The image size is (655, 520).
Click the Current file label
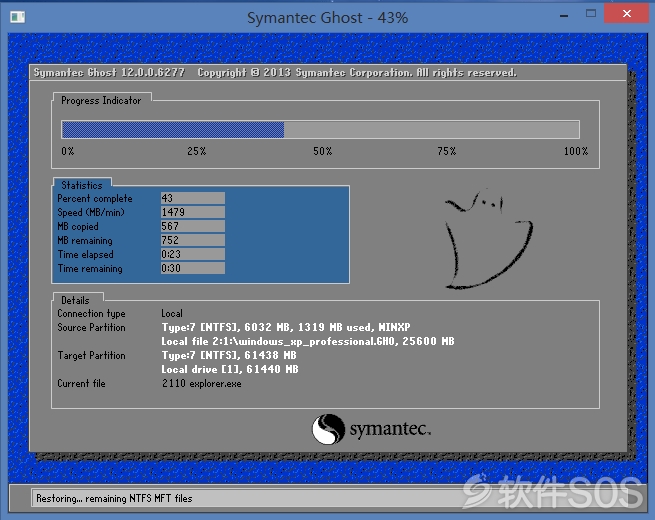click(x=81, y=383)
